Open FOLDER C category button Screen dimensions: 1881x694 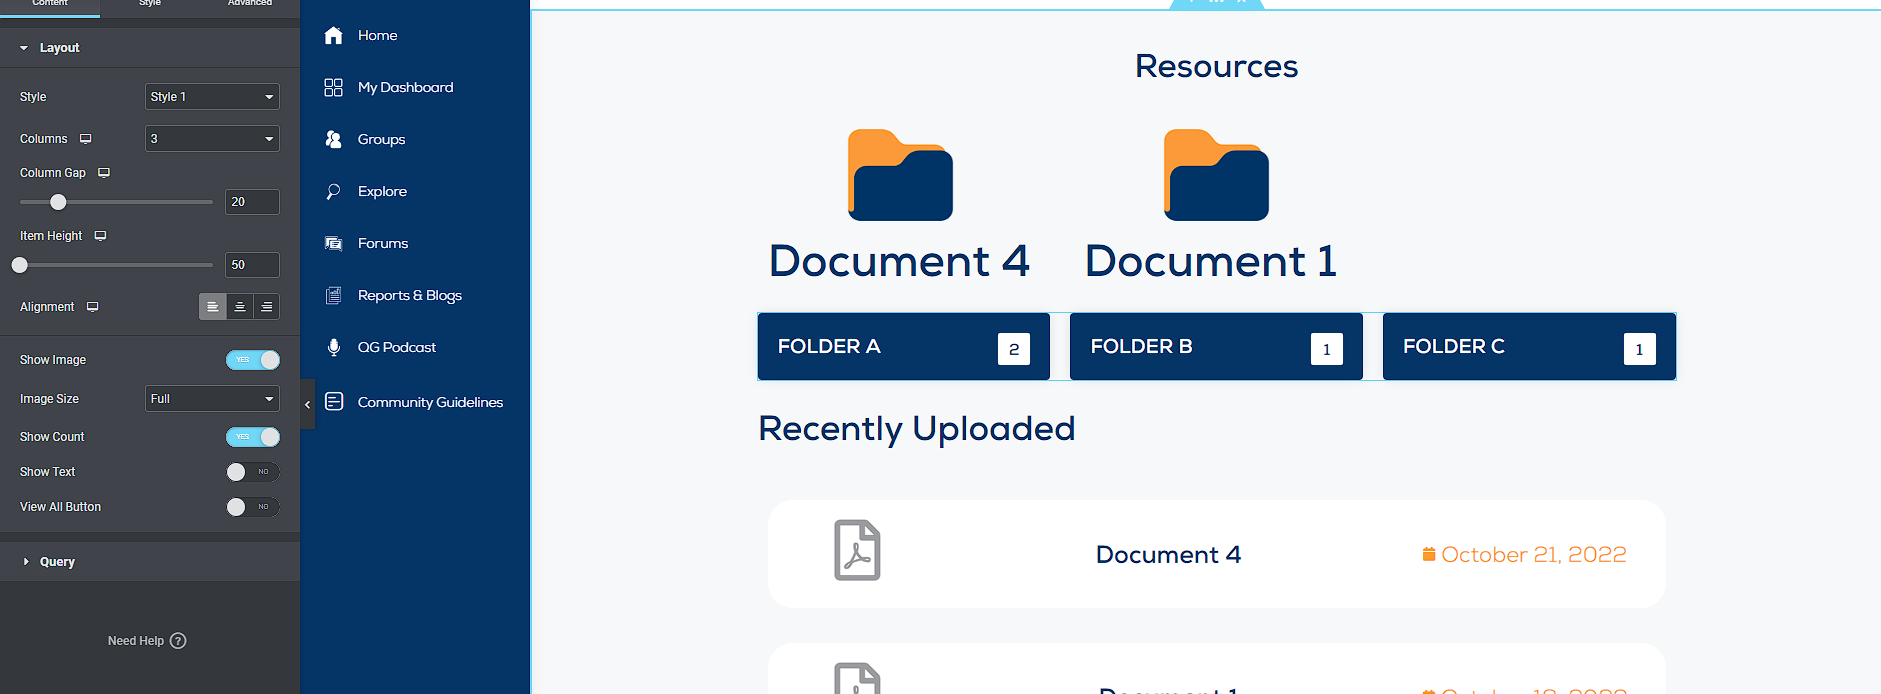tap(1529, 347)
